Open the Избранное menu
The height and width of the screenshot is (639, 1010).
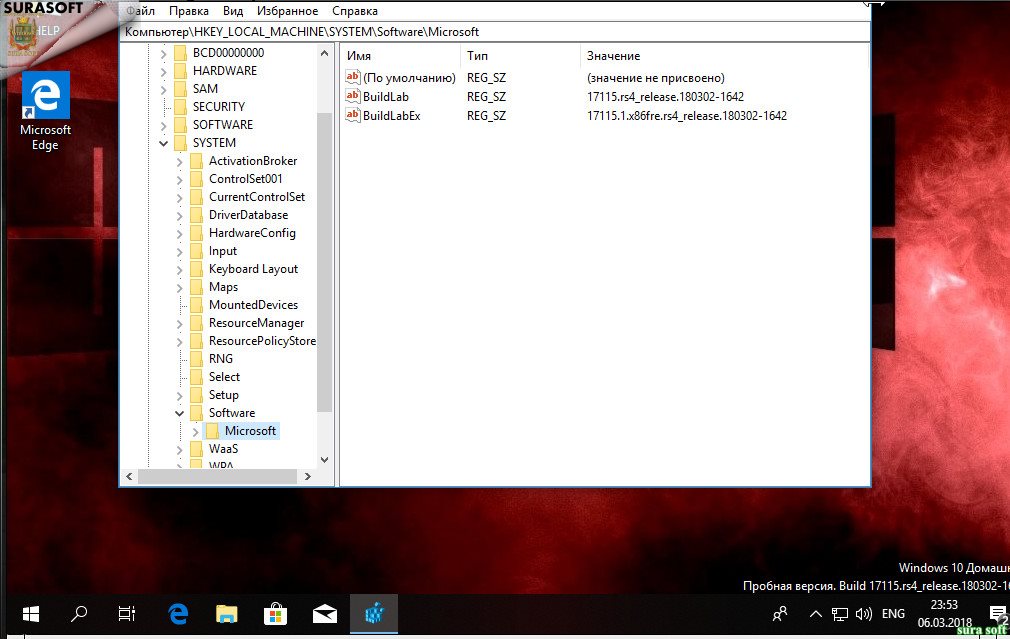(286, 11)
